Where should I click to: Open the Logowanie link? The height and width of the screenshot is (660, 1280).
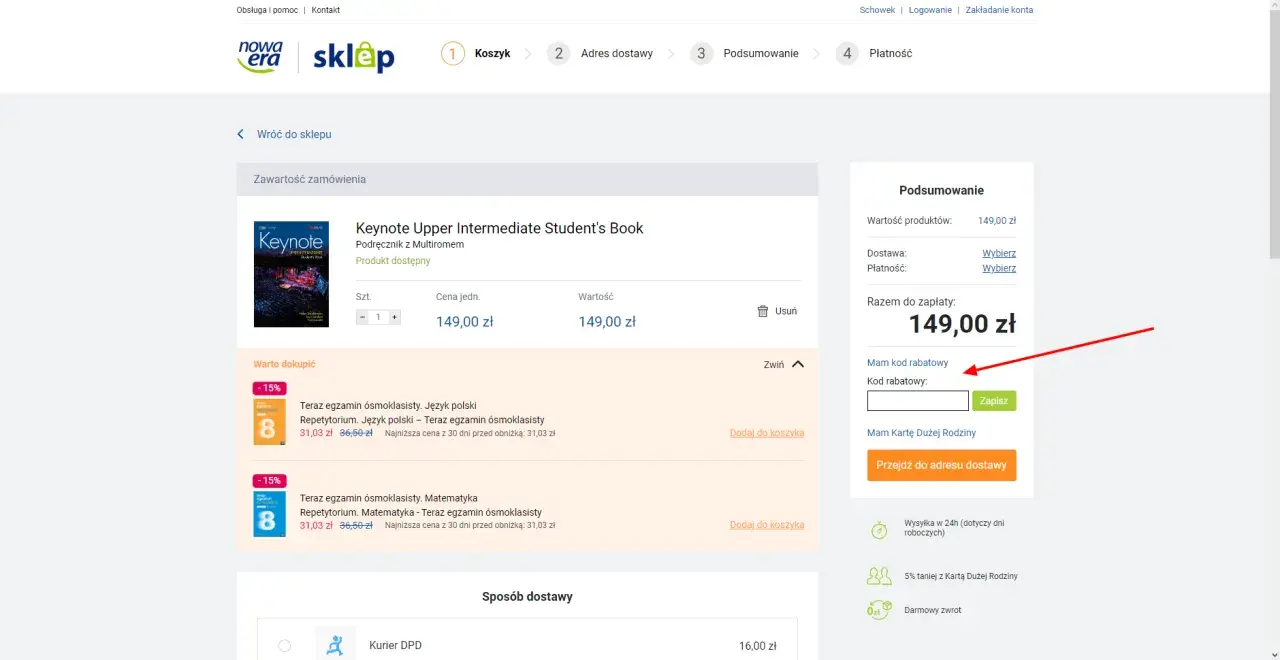(930, 10)
